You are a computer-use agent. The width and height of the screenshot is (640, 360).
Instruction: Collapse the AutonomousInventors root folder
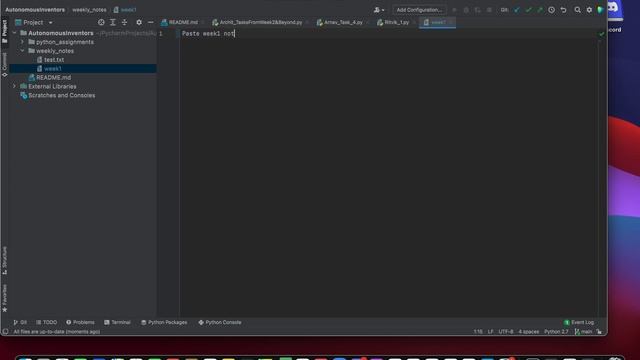point(15,33)
